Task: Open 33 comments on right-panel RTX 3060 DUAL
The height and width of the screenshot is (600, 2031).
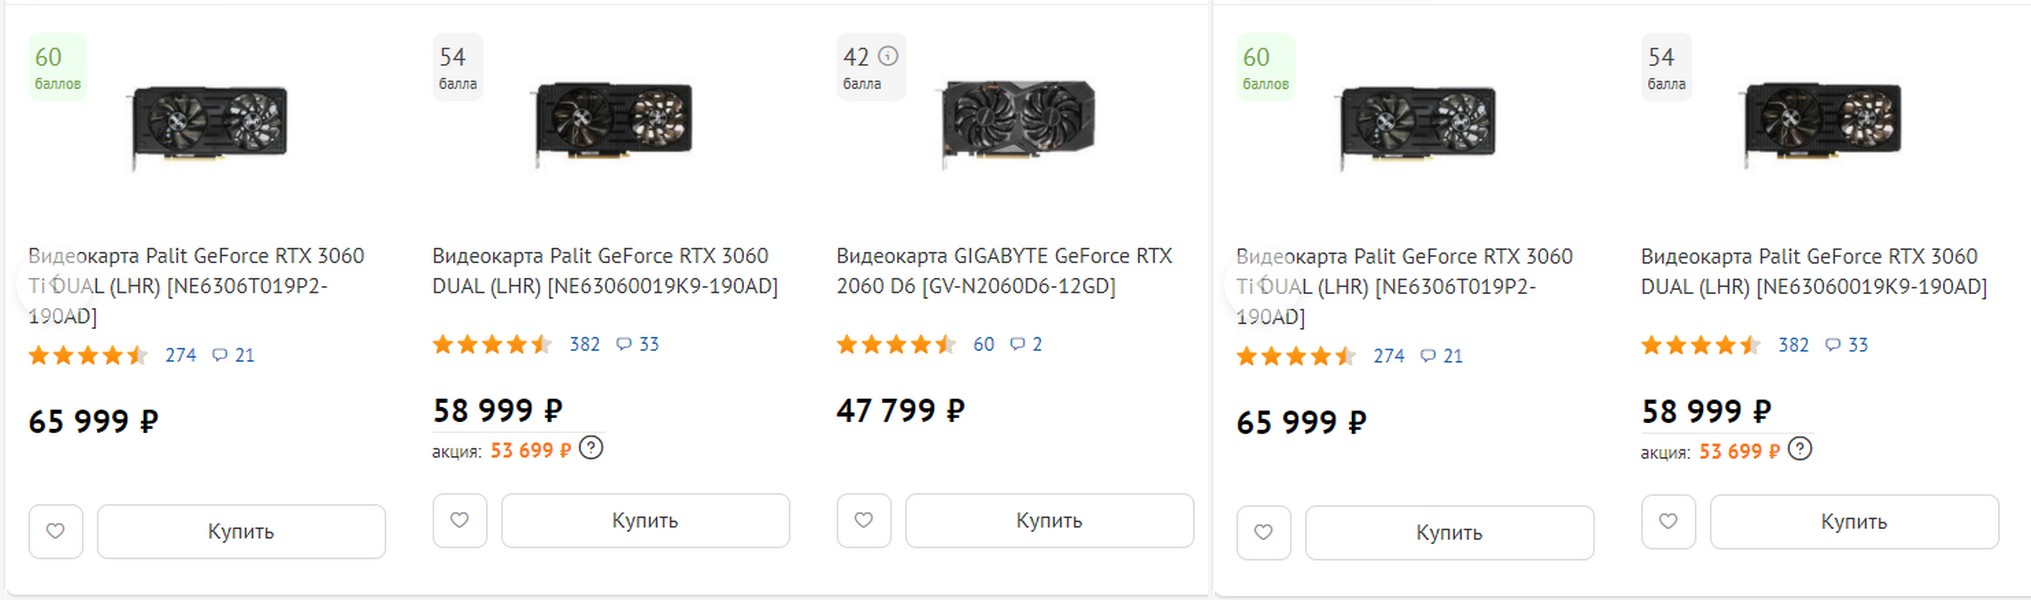Action: [1847, 345]
